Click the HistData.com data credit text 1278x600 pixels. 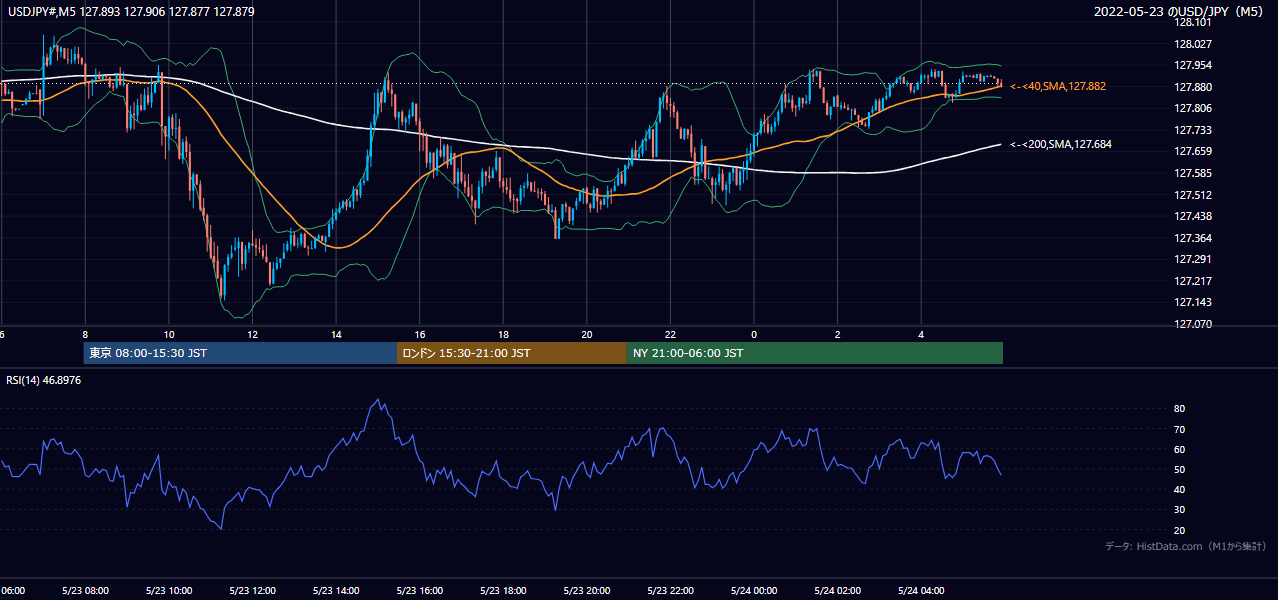pyautogui.click(x=1186, y=546)
